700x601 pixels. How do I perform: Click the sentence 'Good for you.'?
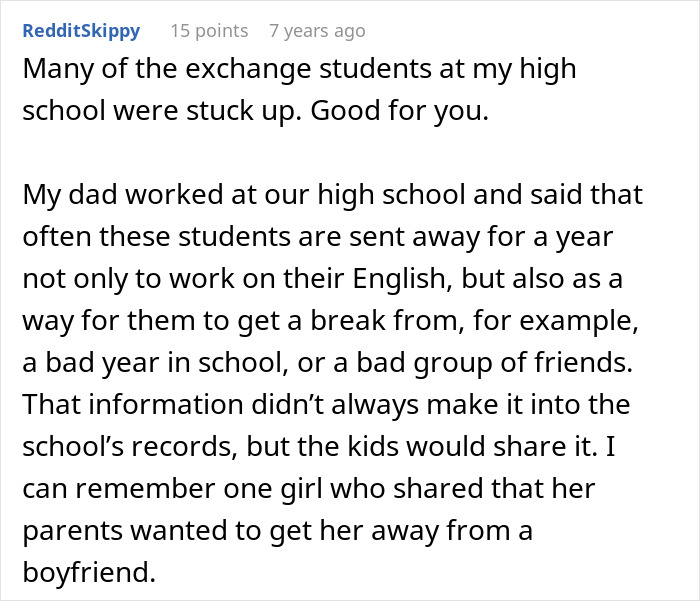400,111
